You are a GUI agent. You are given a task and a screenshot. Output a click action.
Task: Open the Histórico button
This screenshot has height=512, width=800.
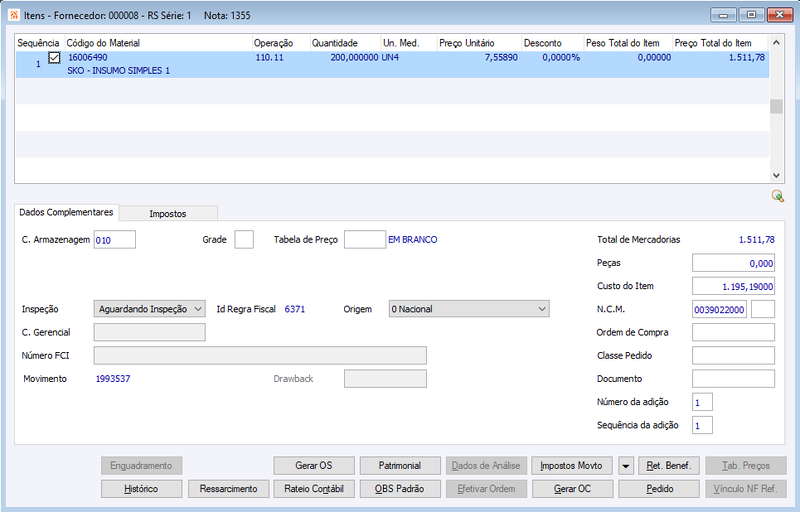[x=141, y=489]
